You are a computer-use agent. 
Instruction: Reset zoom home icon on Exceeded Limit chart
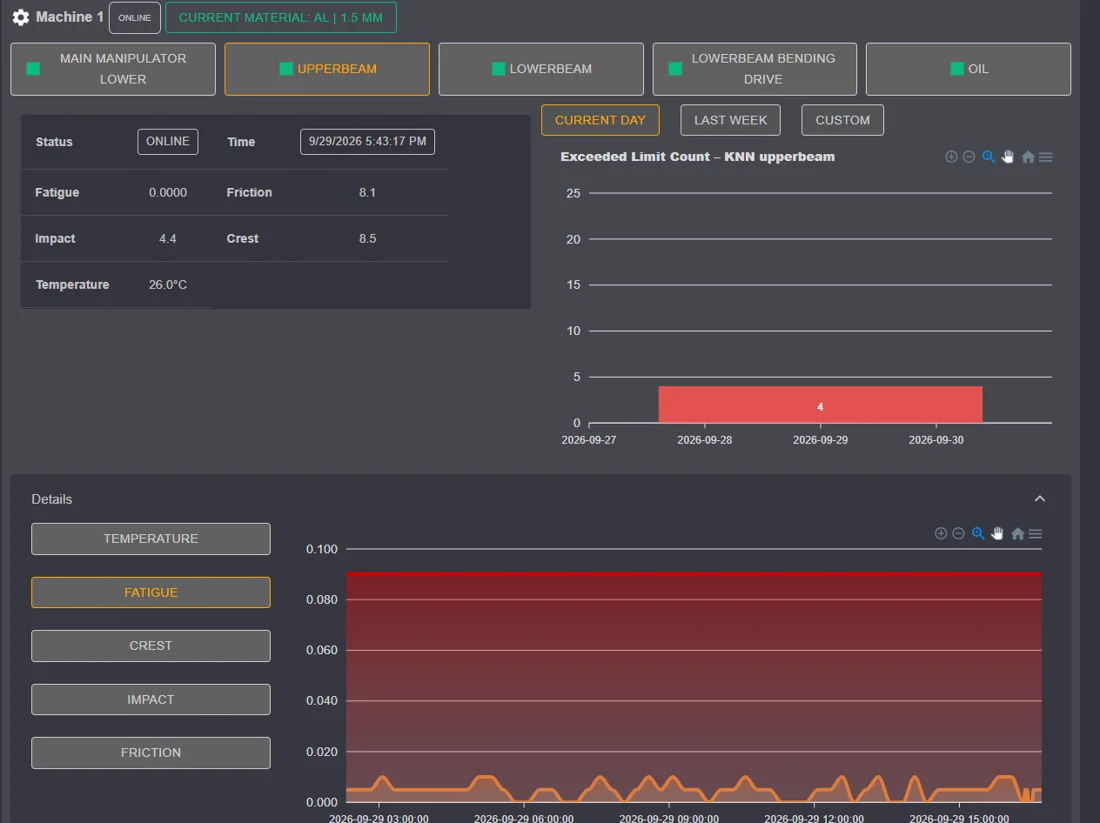click(x=1028, y=157)
